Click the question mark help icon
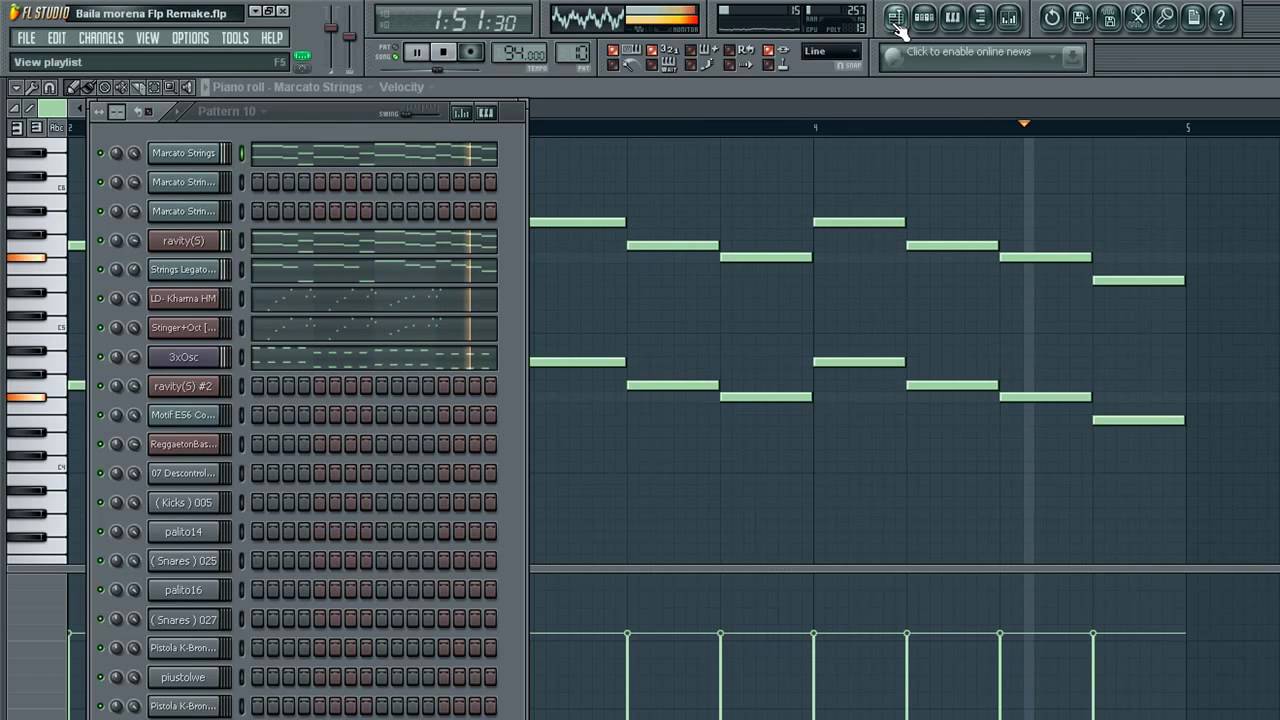The width and height of the screenshot is (1280, 720). pyautogui.click(x=1221, y=17)
